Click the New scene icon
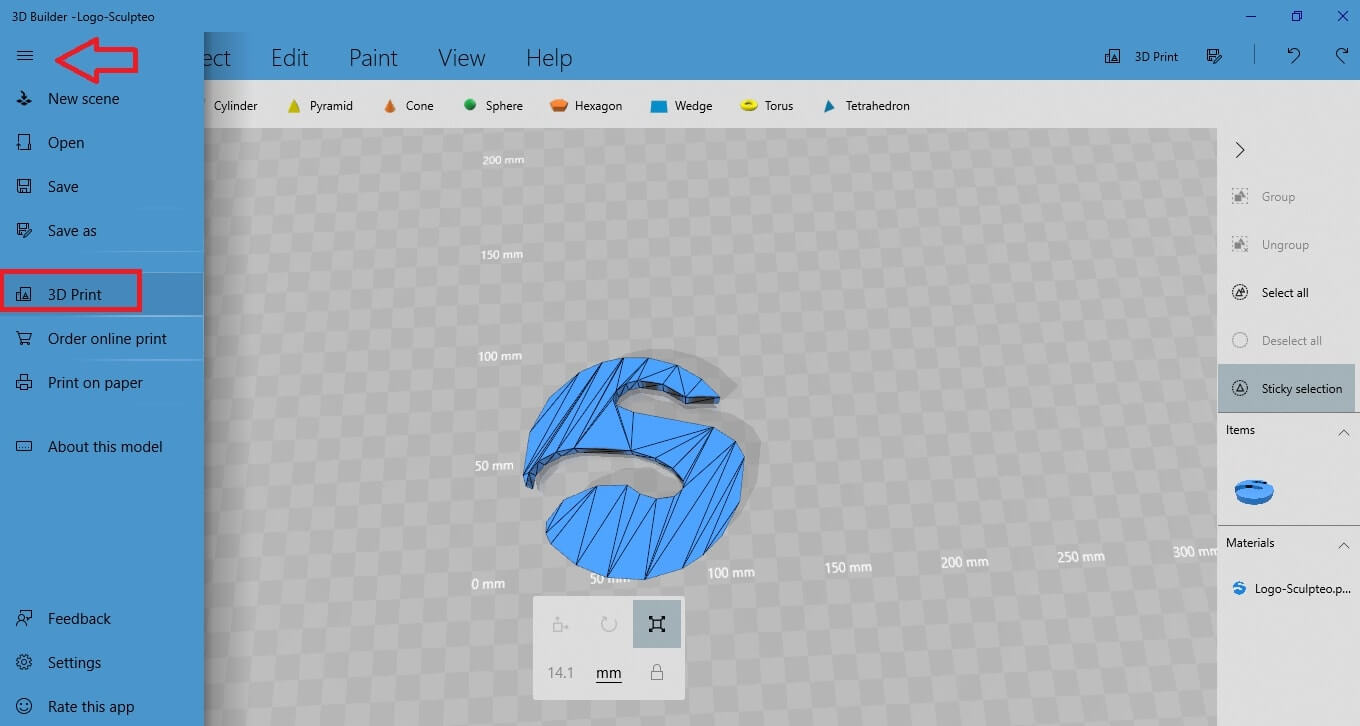The width and height of the screenshot is (1360, 726). (25, 99)
